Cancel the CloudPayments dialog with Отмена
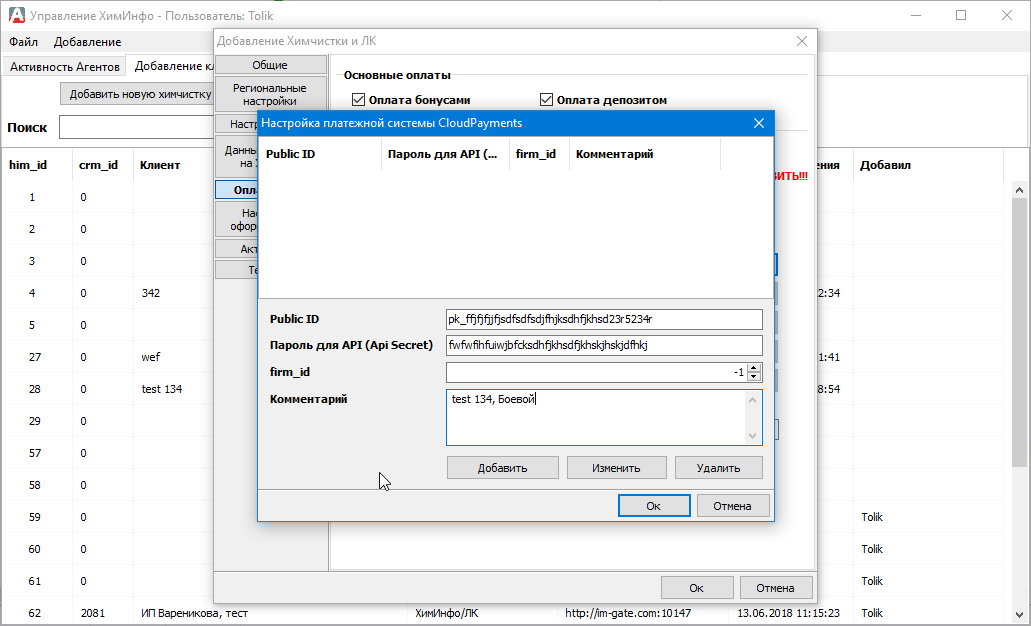Viewport: 1031px width, 626px height. 732,506
